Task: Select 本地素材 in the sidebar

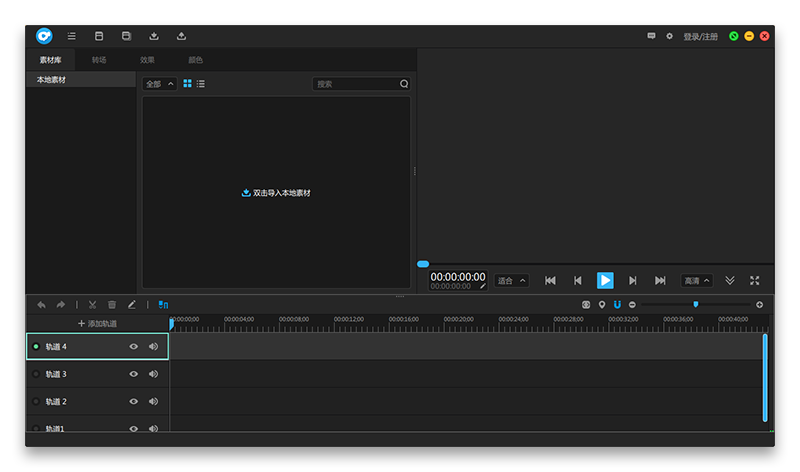Action: (x=81, y=80)
